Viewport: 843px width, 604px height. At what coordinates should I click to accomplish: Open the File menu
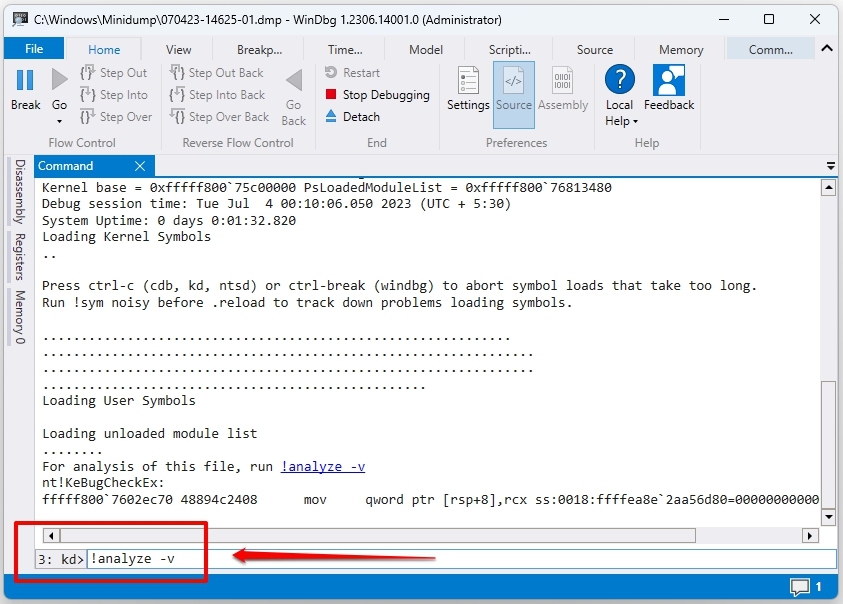[x=34, y=48]
